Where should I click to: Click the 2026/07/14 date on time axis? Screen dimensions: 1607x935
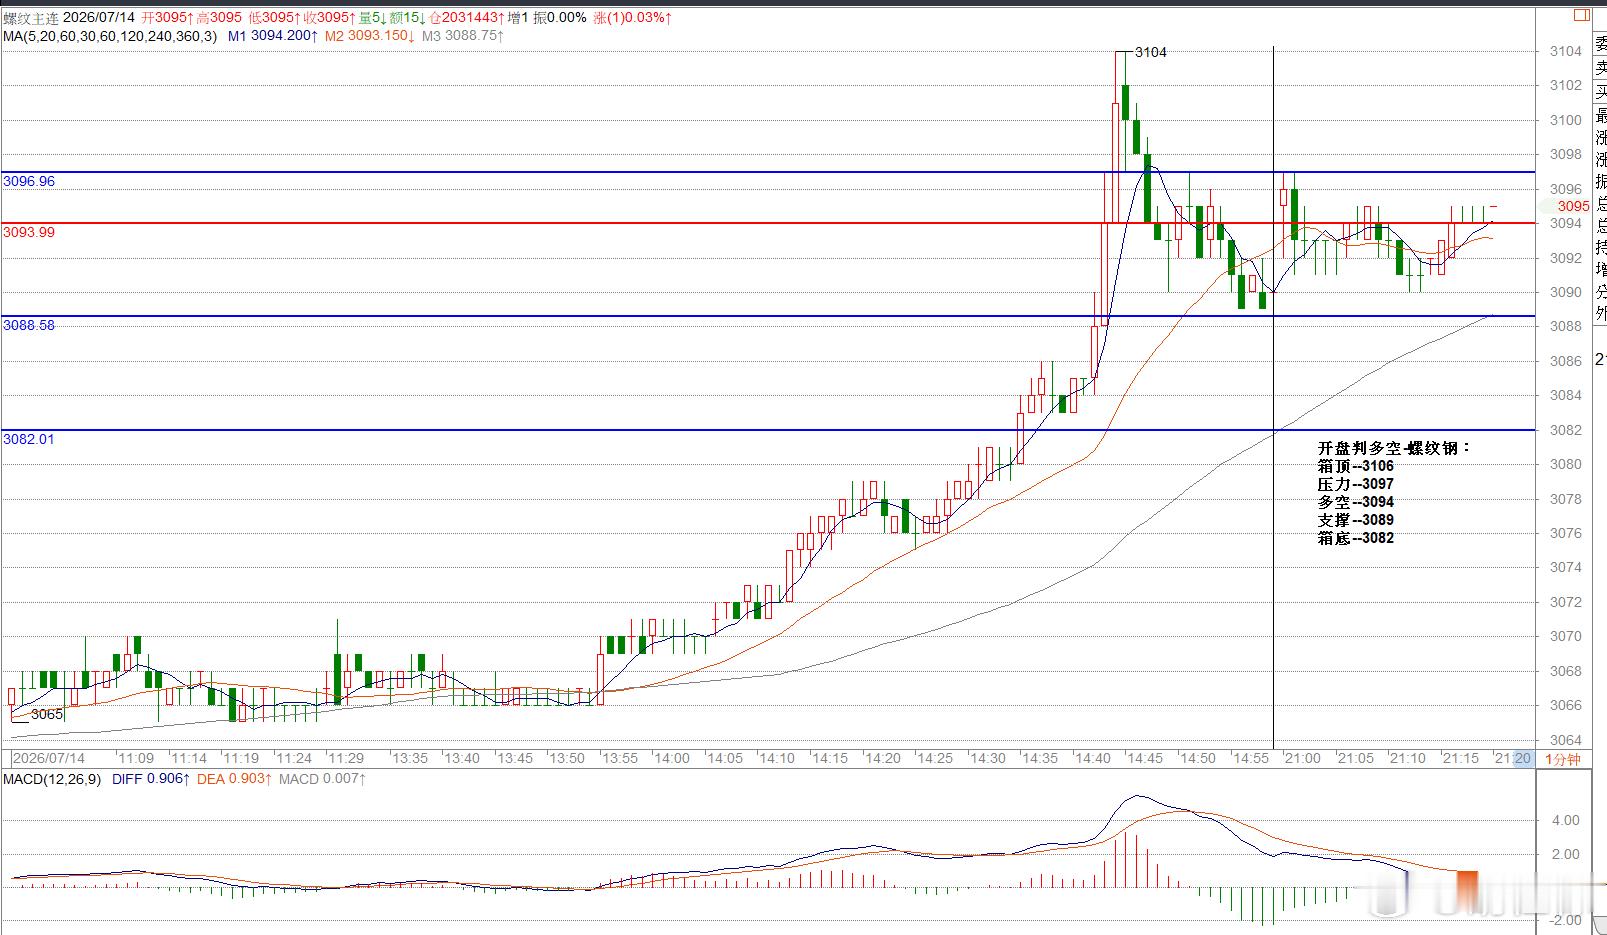point(49,759)
